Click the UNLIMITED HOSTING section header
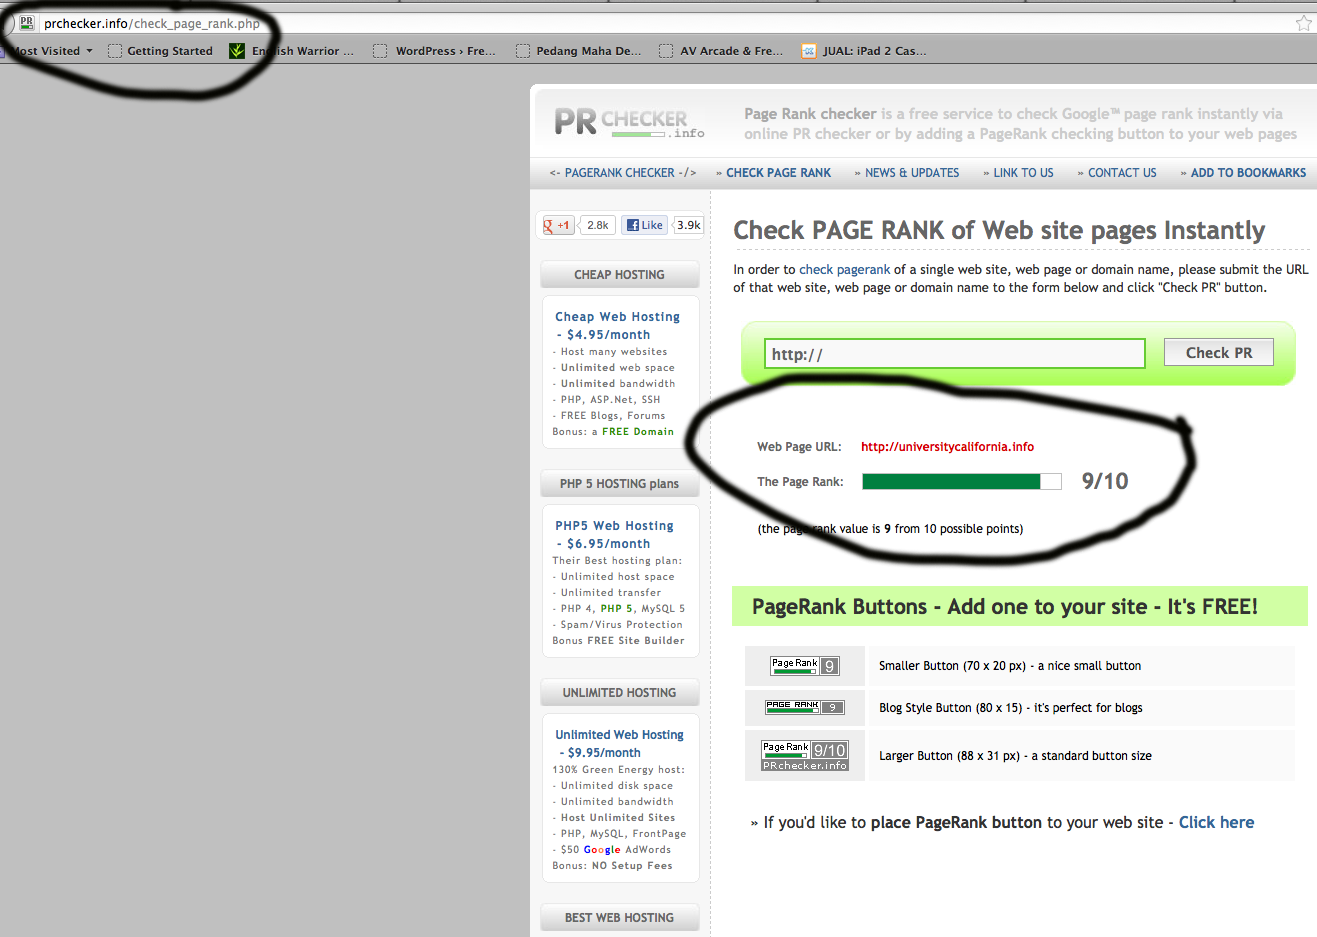The image size is (1317, 937). tap(620, 693)
